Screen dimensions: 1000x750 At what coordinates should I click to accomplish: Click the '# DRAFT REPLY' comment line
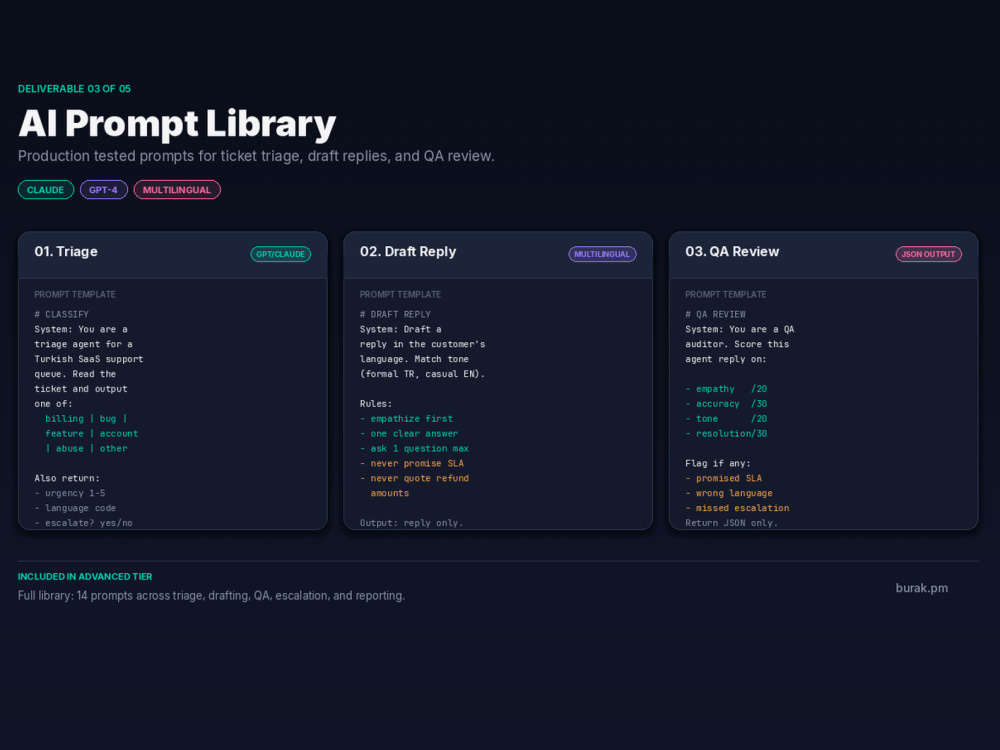tap(395, 314)
